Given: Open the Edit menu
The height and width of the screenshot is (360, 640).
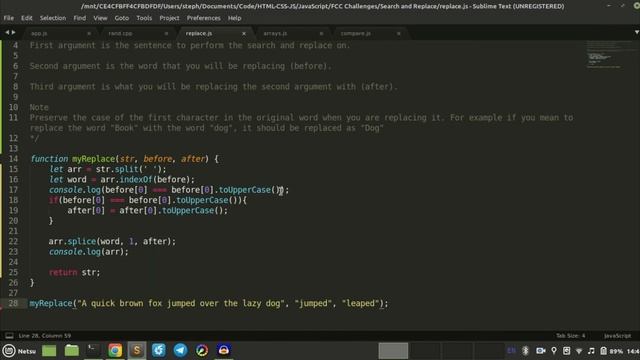Looking at the screenshot, I should tap(27, 18).
